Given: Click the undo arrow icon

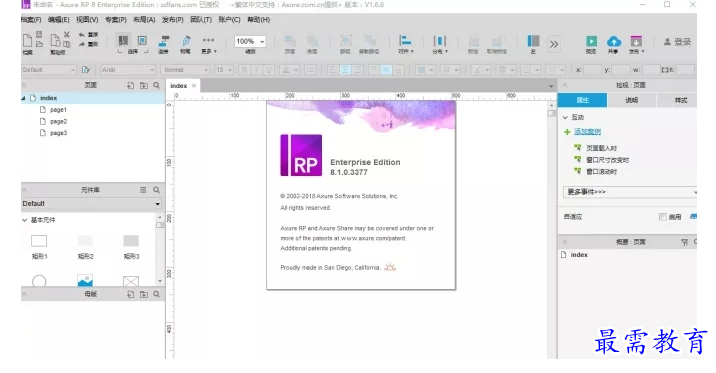Looking at the screenshot, I should 82,35.
